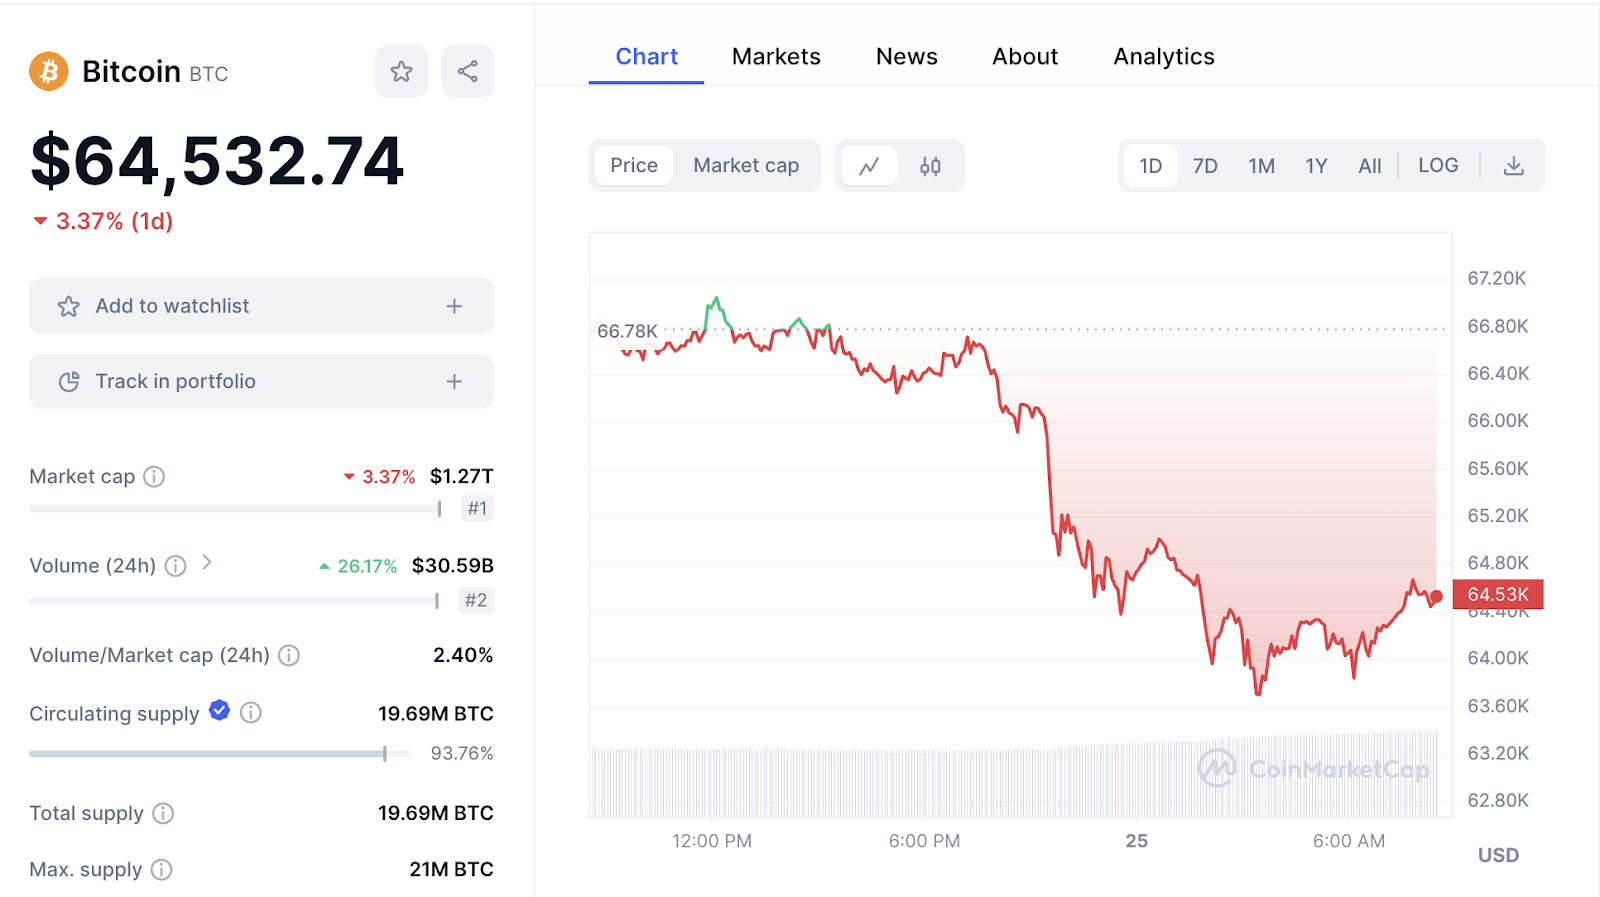This screenshot has width=1600, height=897.
Task: Click the Max. supply info icon
Action: [x=161, y=870]
